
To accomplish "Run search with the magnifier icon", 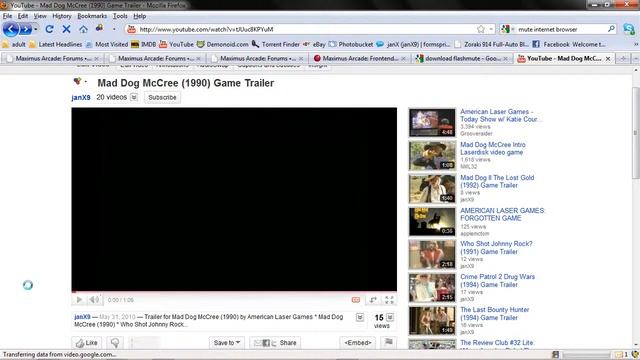I will (x=611, y=29).
